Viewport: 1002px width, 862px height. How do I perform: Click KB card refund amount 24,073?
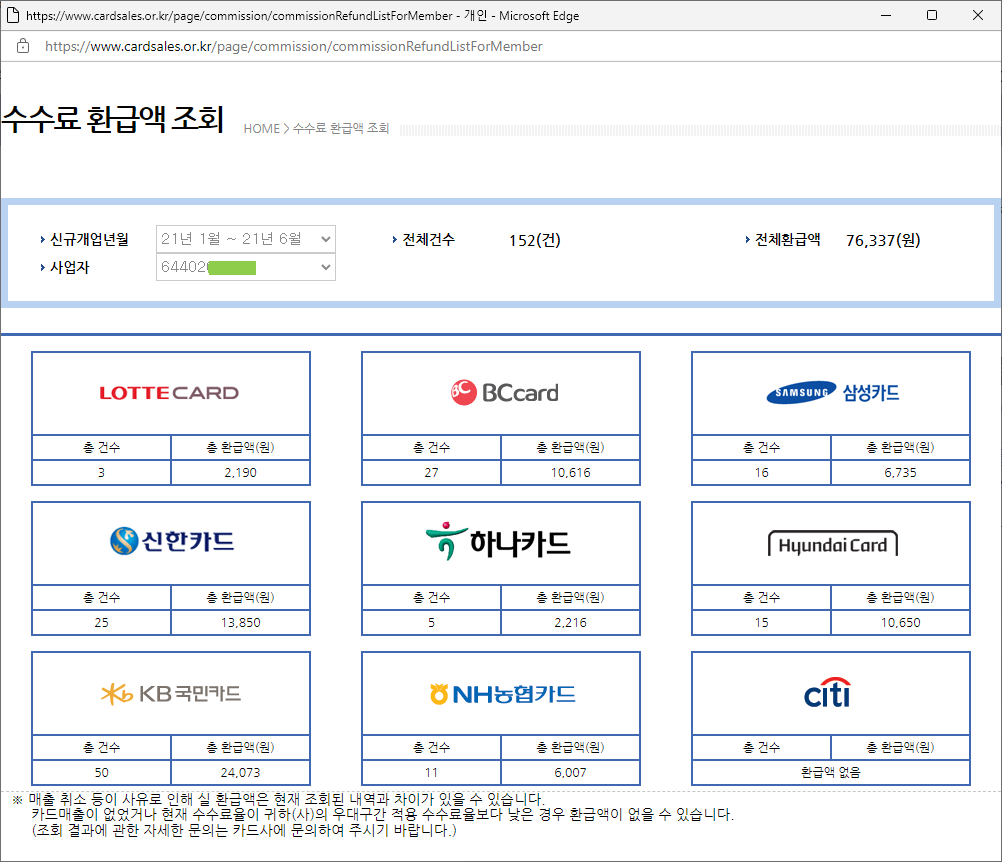tap(240, 772)
